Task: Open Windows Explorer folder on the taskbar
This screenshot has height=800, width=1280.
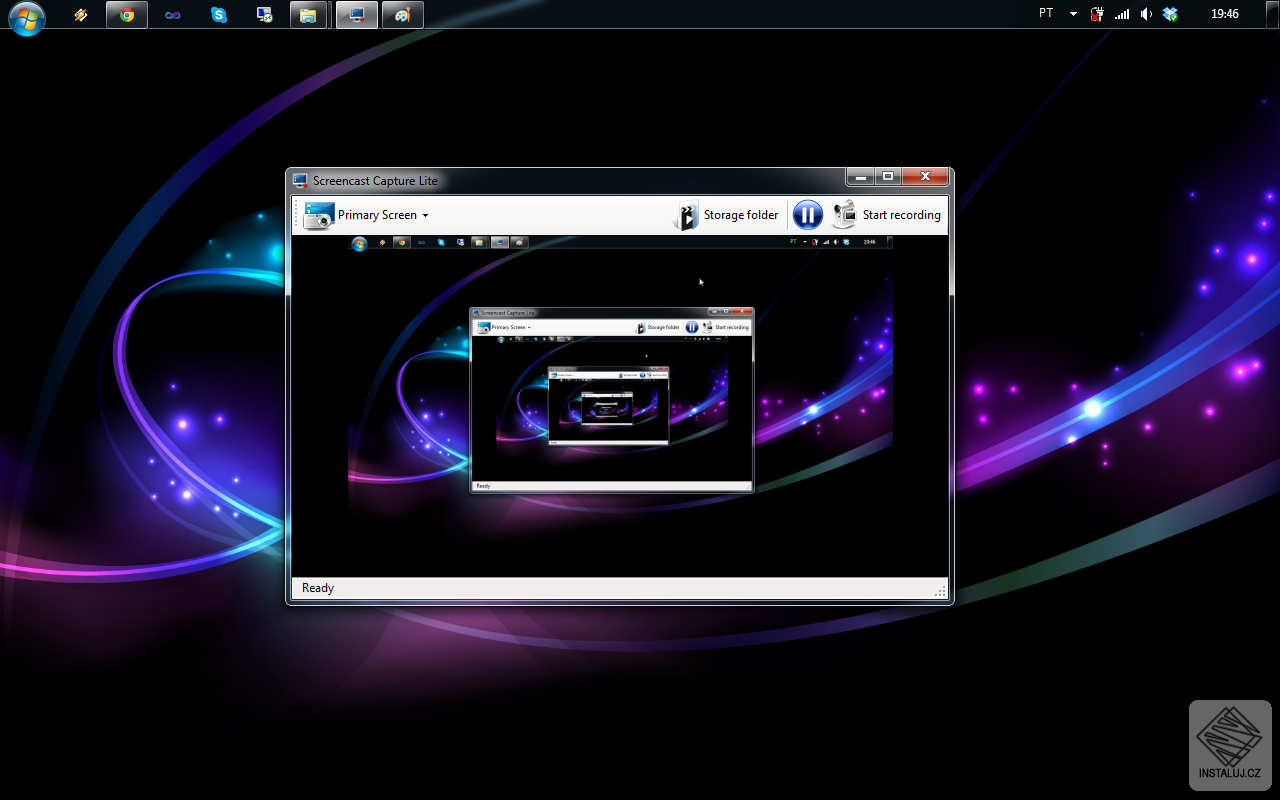Action: point(309,14)
